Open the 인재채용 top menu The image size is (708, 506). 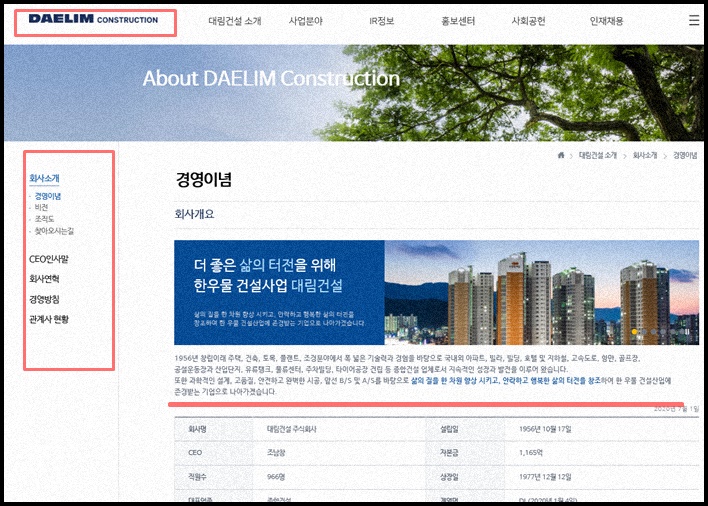606,21
